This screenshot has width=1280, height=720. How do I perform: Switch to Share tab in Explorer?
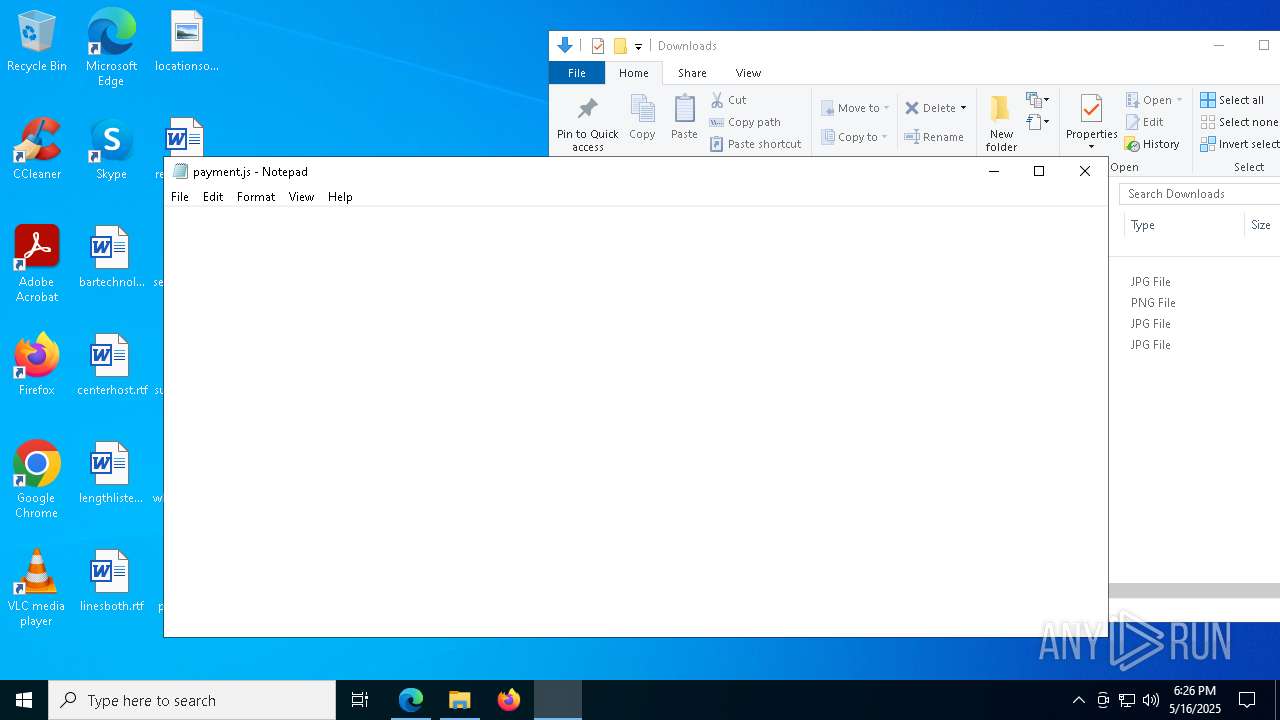click(692, 73)
